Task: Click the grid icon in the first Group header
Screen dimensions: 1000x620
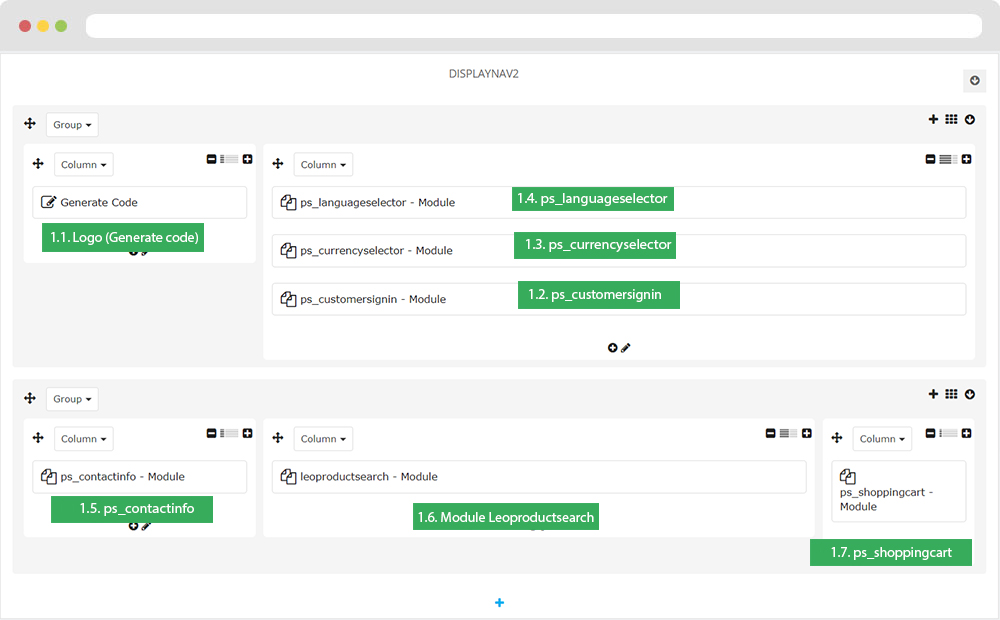Action: (951, 119)
